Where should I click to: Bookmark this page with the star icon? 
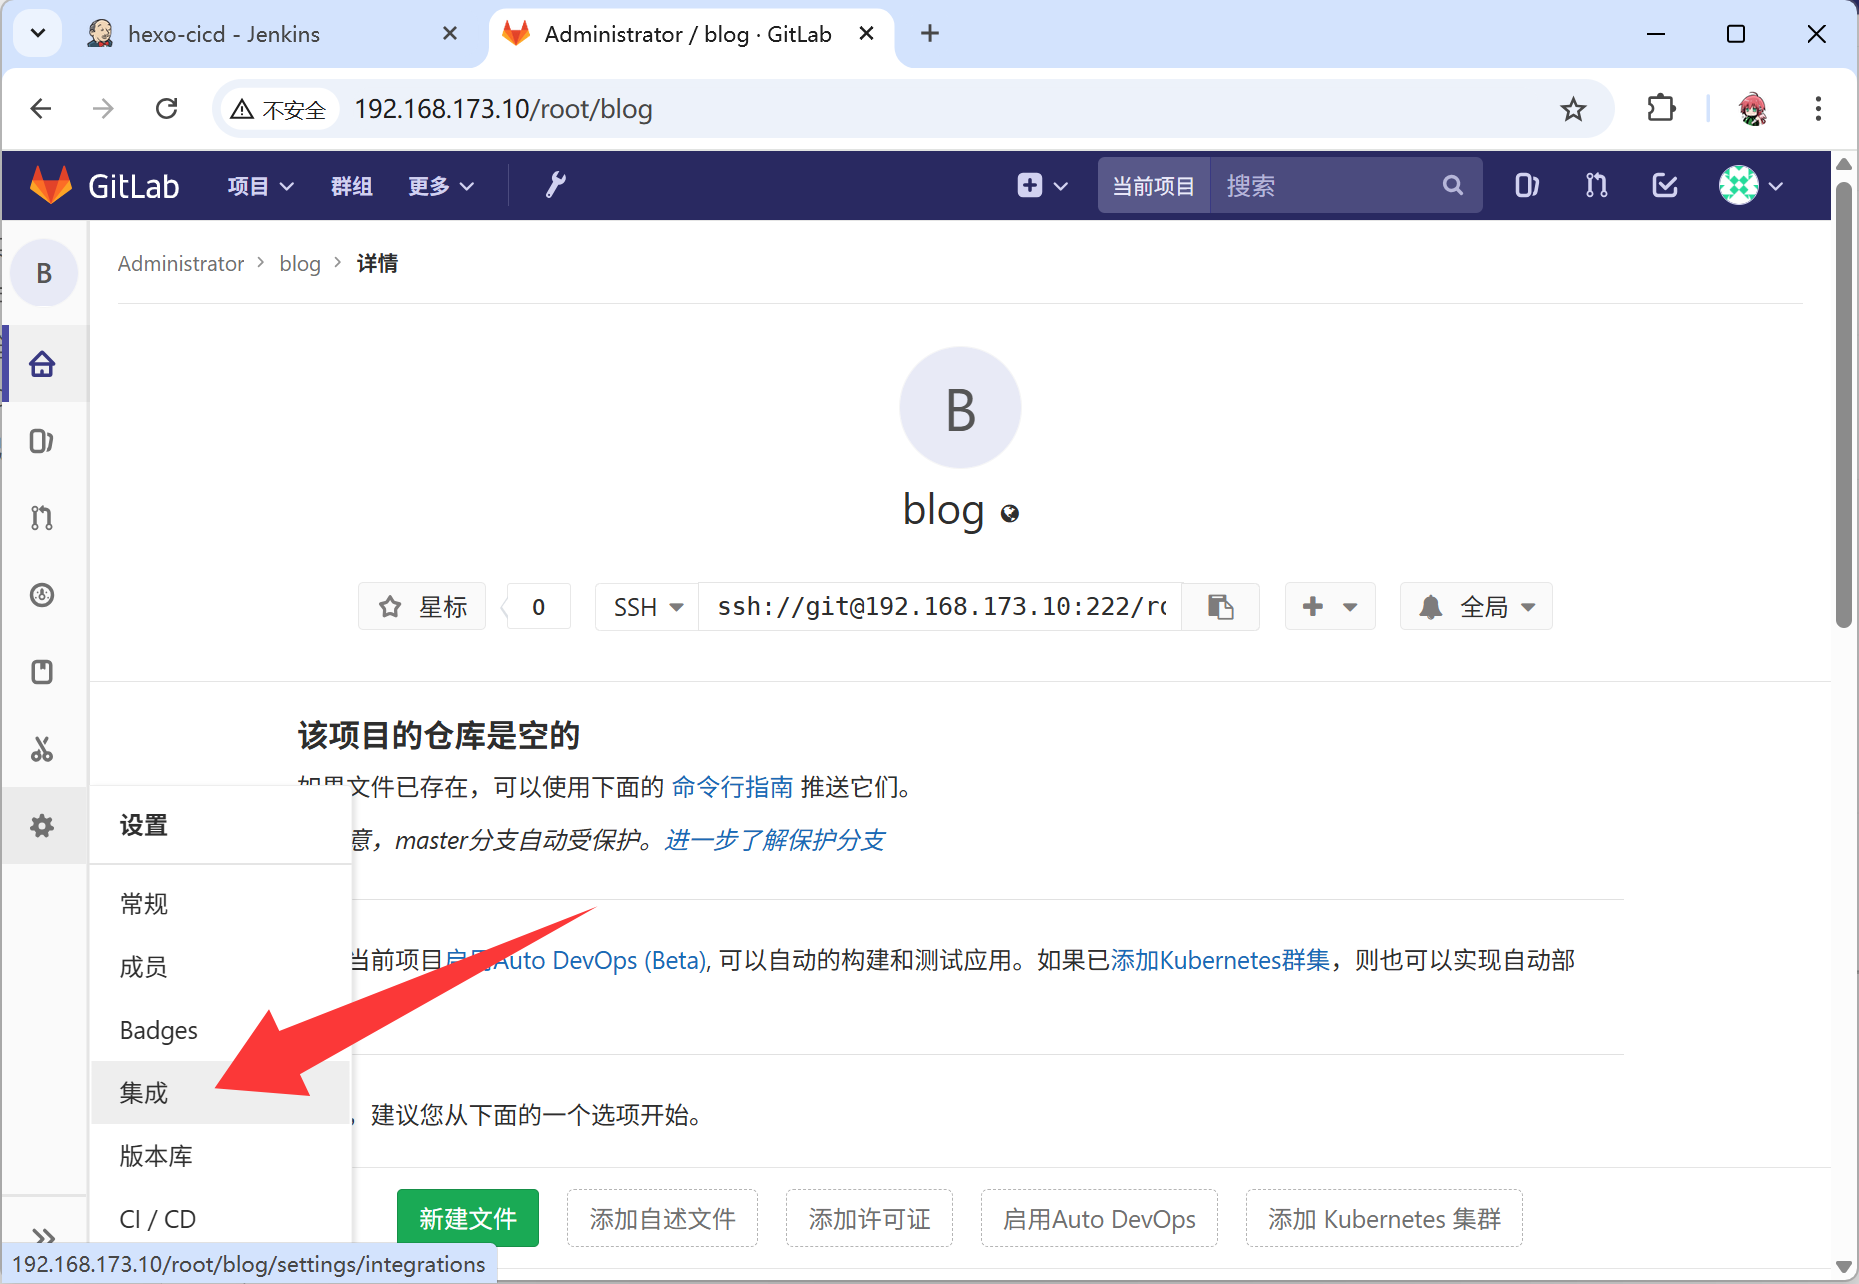tap(1573, 109)
